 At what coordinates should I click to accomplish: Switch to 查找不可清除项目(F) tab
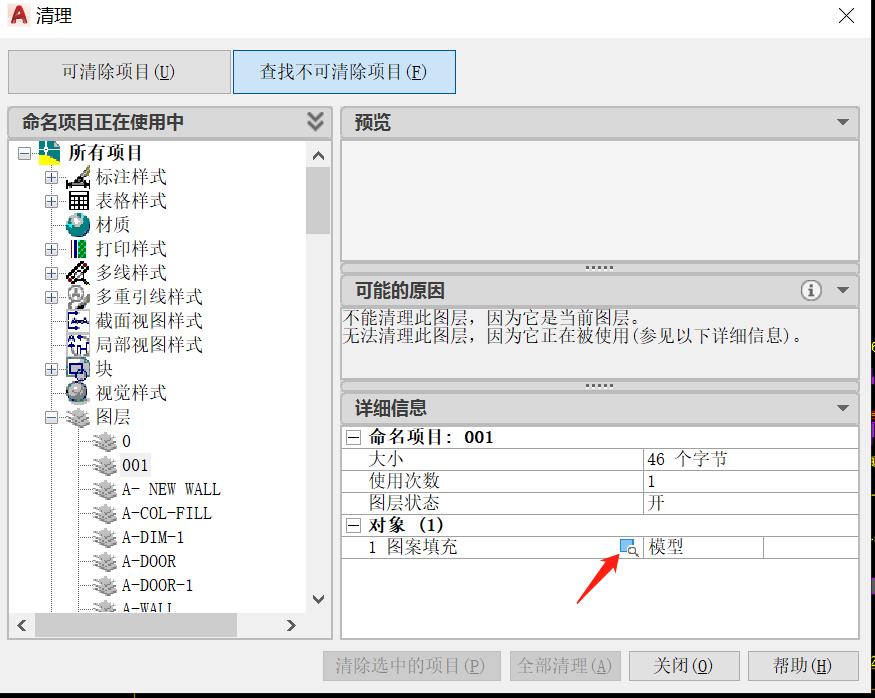pyautogui.click(x=344, y=72)
